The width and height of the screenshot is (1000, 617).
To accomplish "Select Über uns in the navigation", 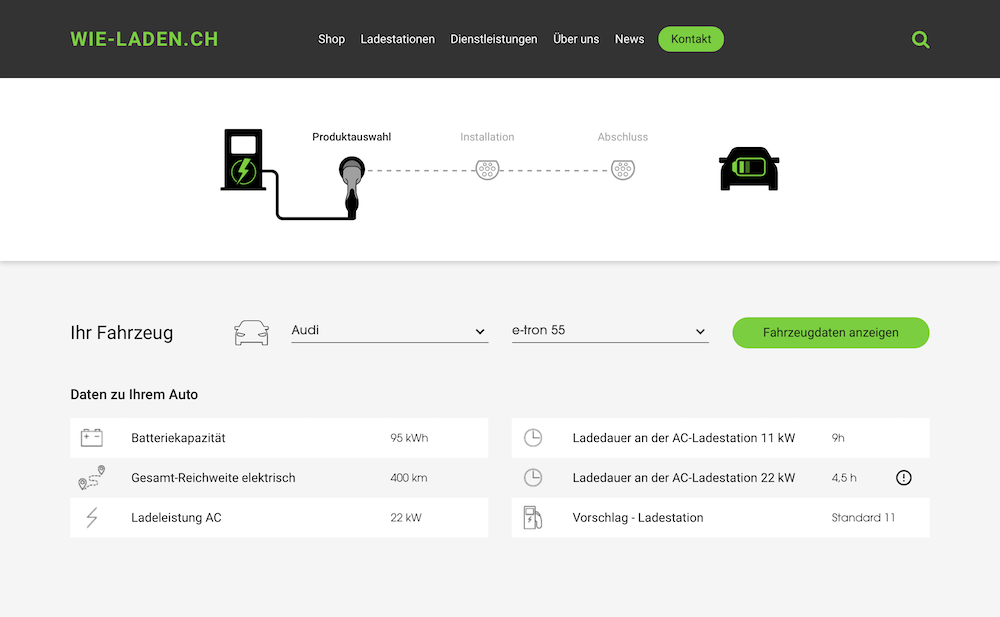I will click(x=576, y=39).
